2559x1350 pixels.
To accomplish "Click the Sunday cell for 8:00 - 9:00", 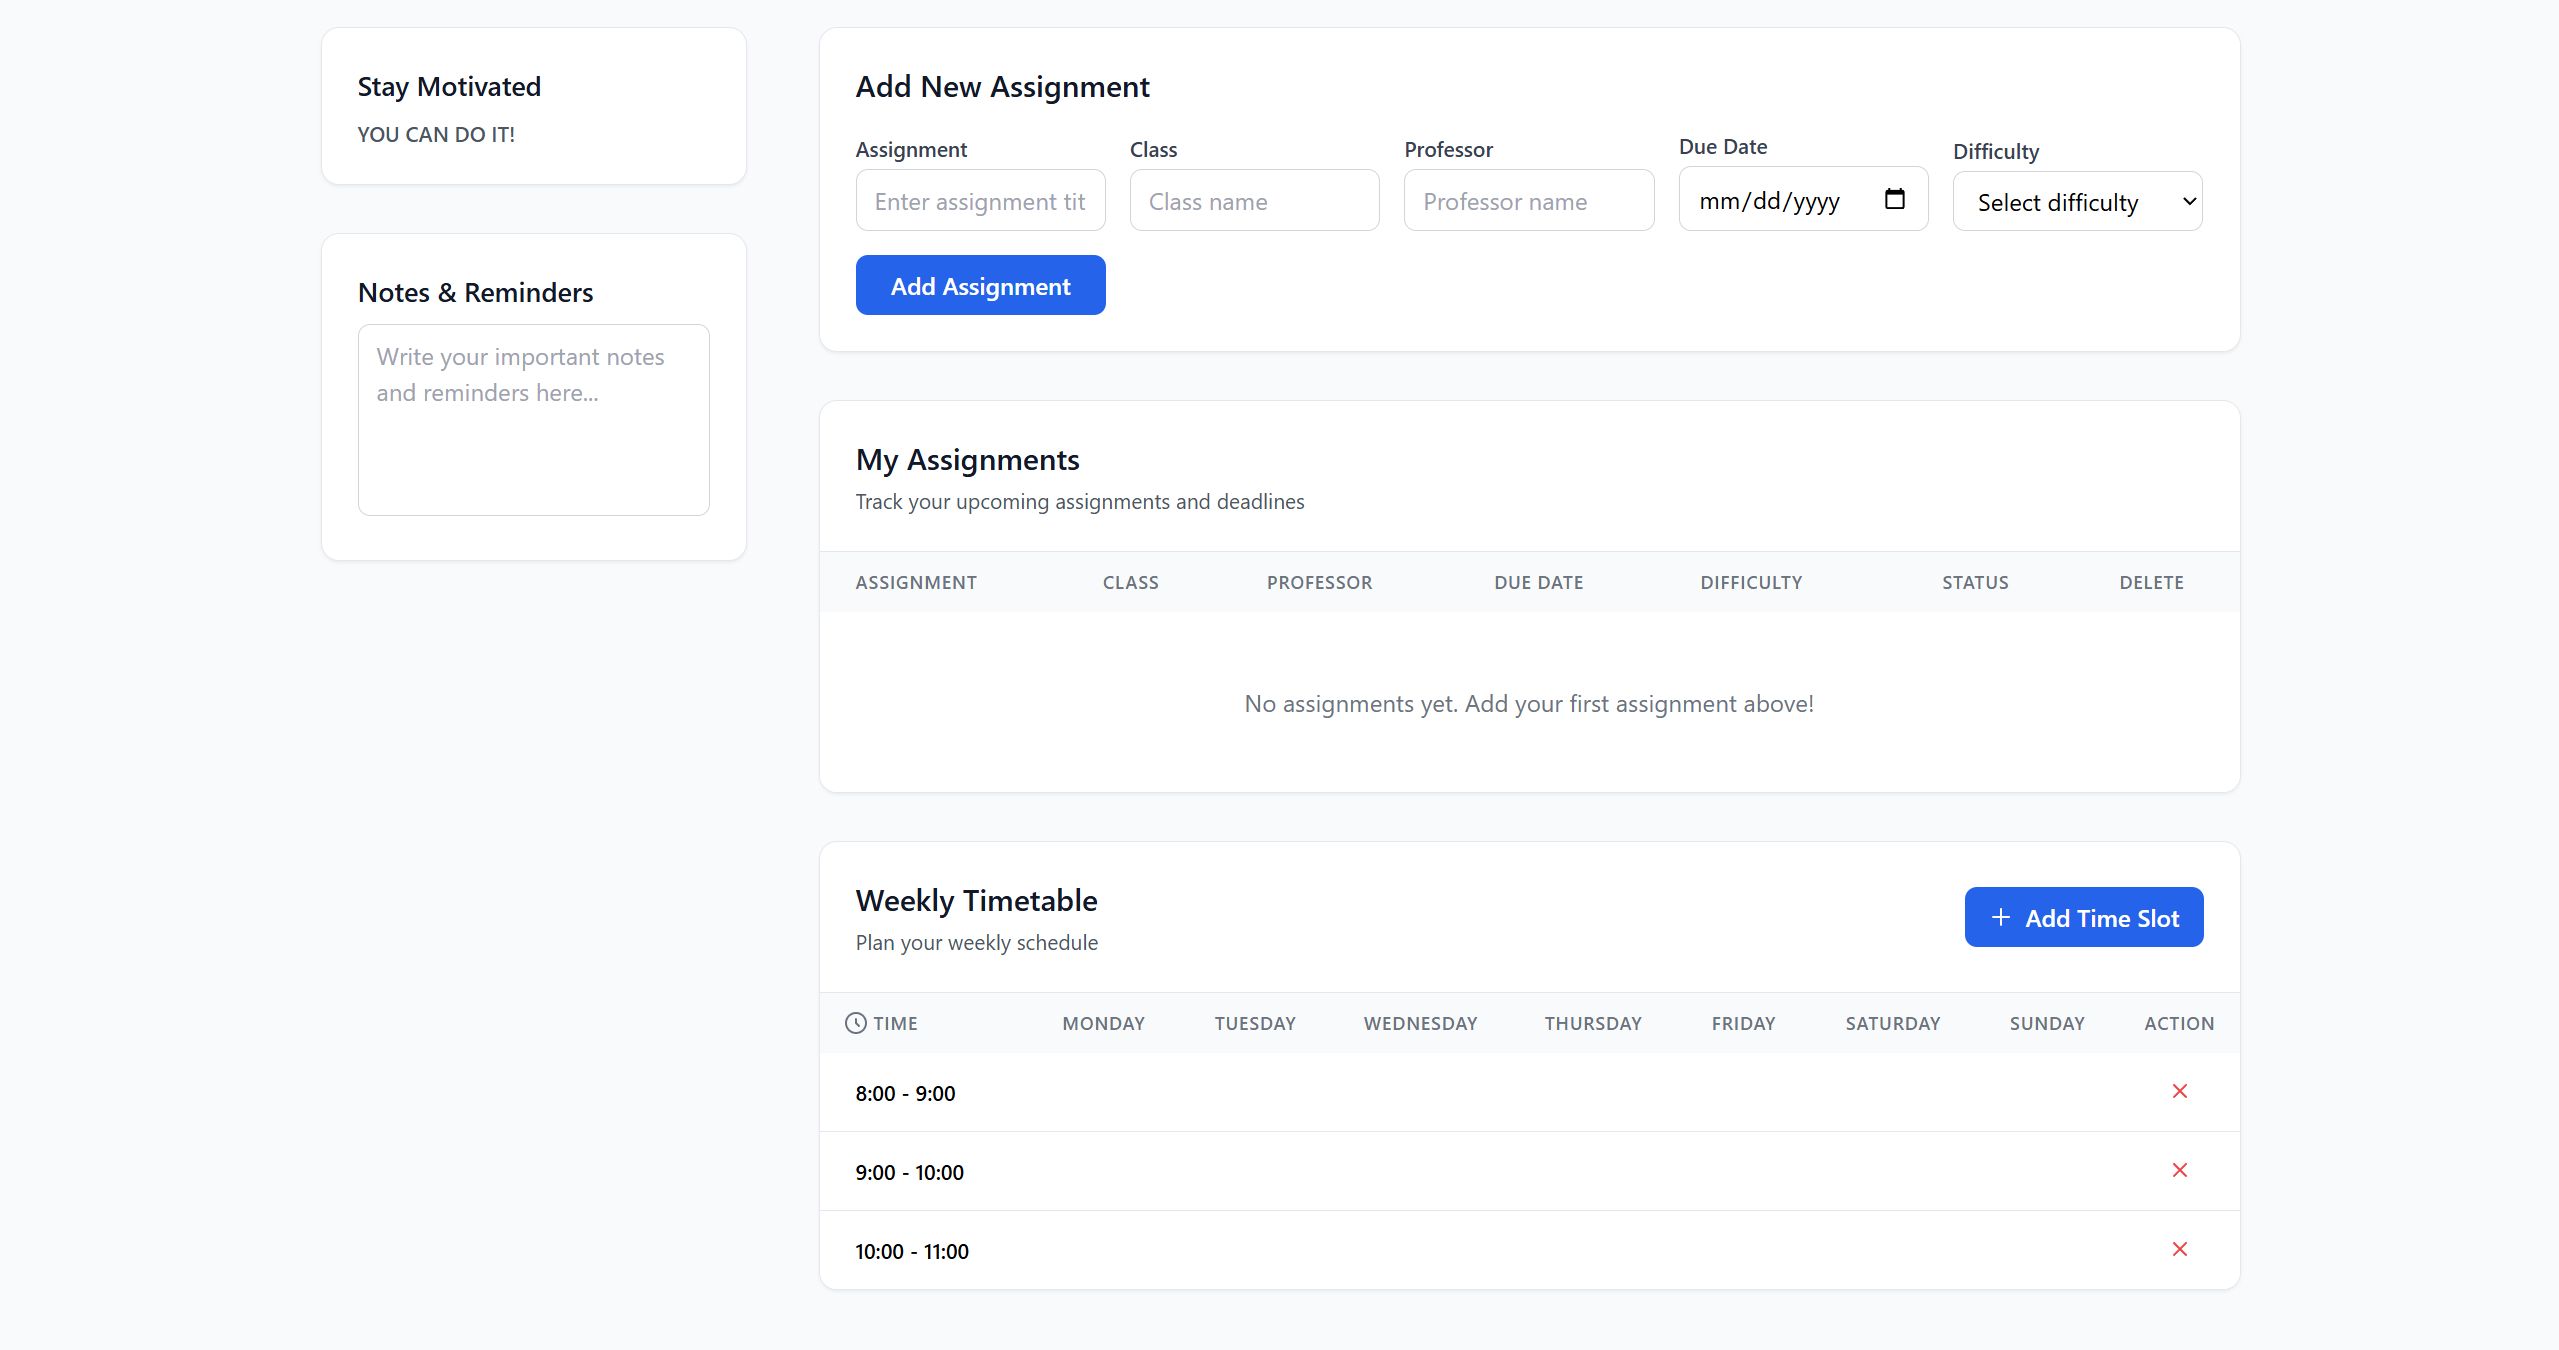I will [2047, 1093].
